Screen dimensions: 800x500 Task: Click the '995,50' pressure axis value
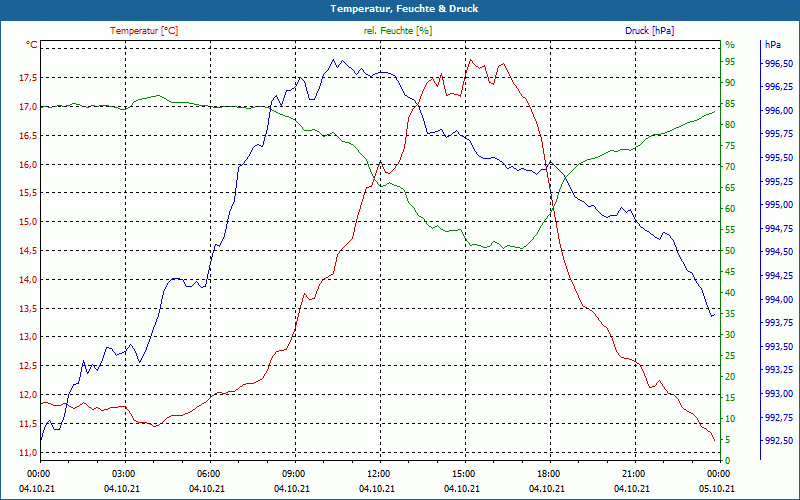pos(779,158)
